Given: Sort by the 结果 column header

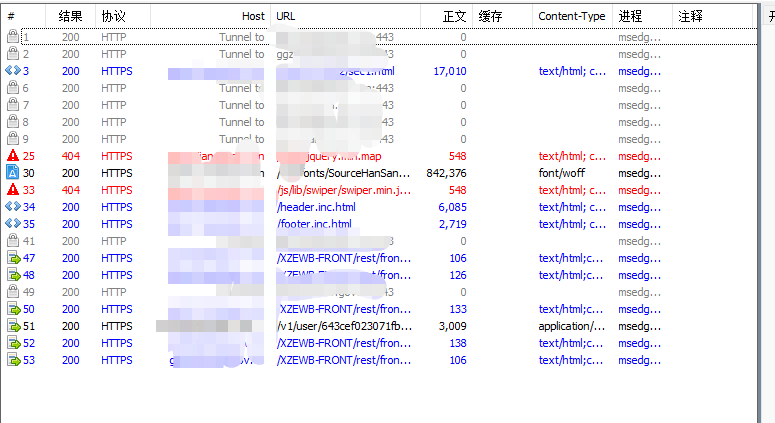Looking at the screenshot, I should (x=70, y=16).
